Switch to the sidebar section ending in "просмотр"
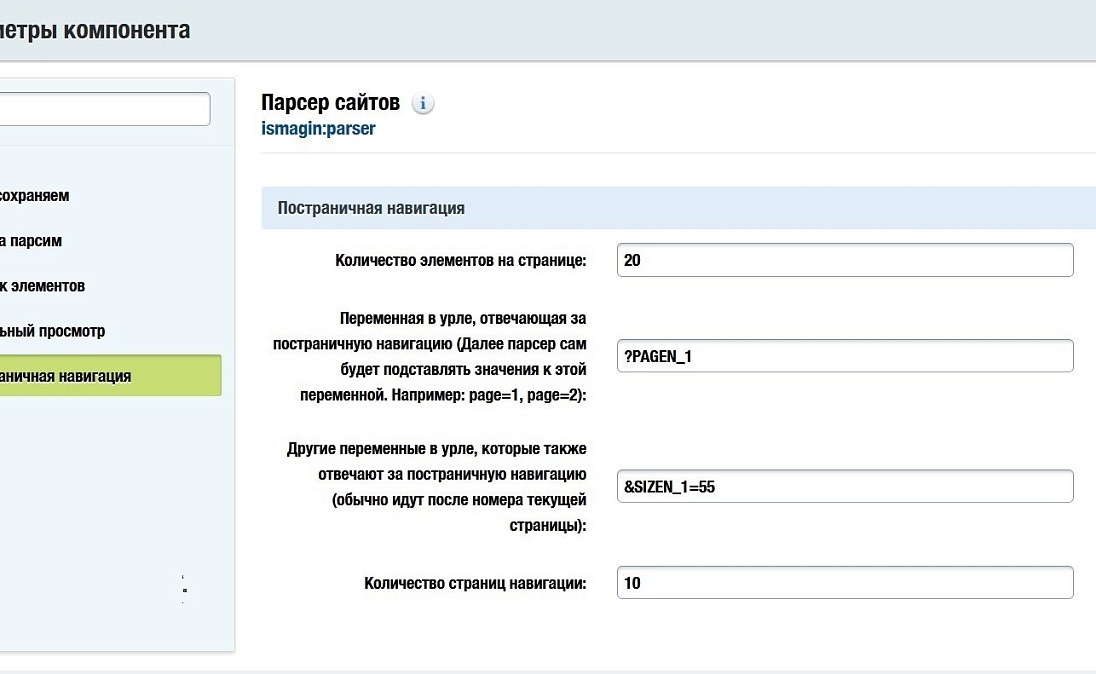This screenshot has height=674, width=1096. 52,331
